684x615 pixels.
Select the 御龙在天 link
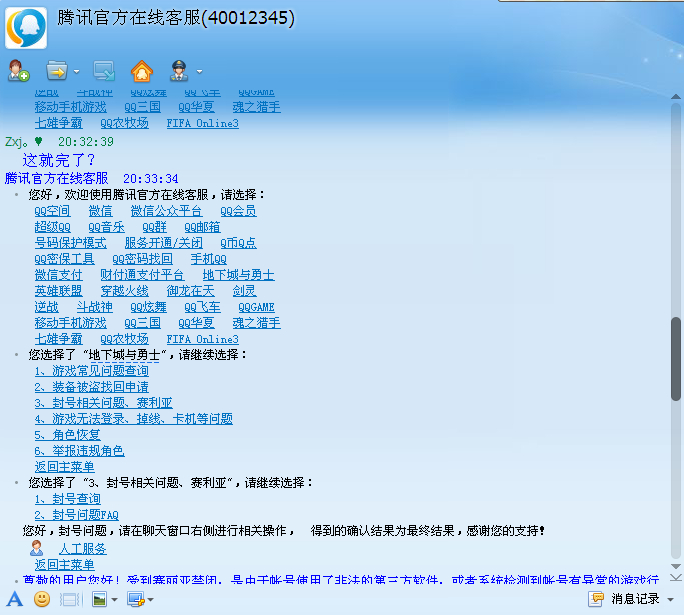(x=191, y=291)
